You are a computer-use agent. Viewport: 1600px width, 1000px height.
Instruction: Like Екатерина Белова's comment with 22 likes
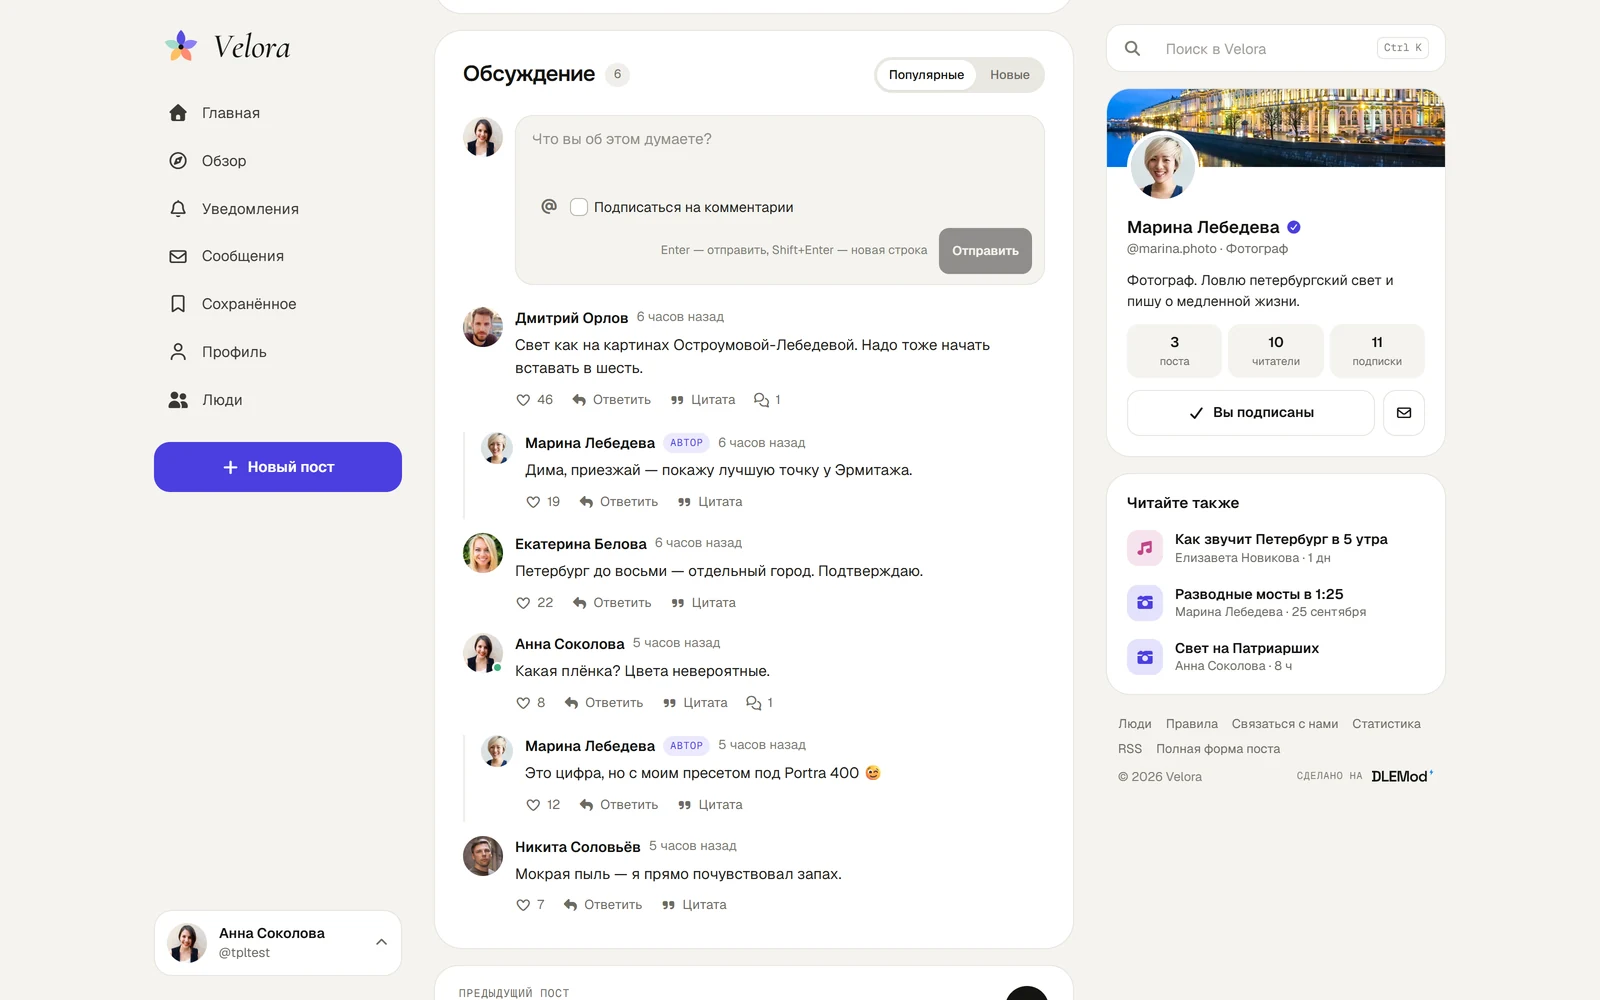[534, 603]
